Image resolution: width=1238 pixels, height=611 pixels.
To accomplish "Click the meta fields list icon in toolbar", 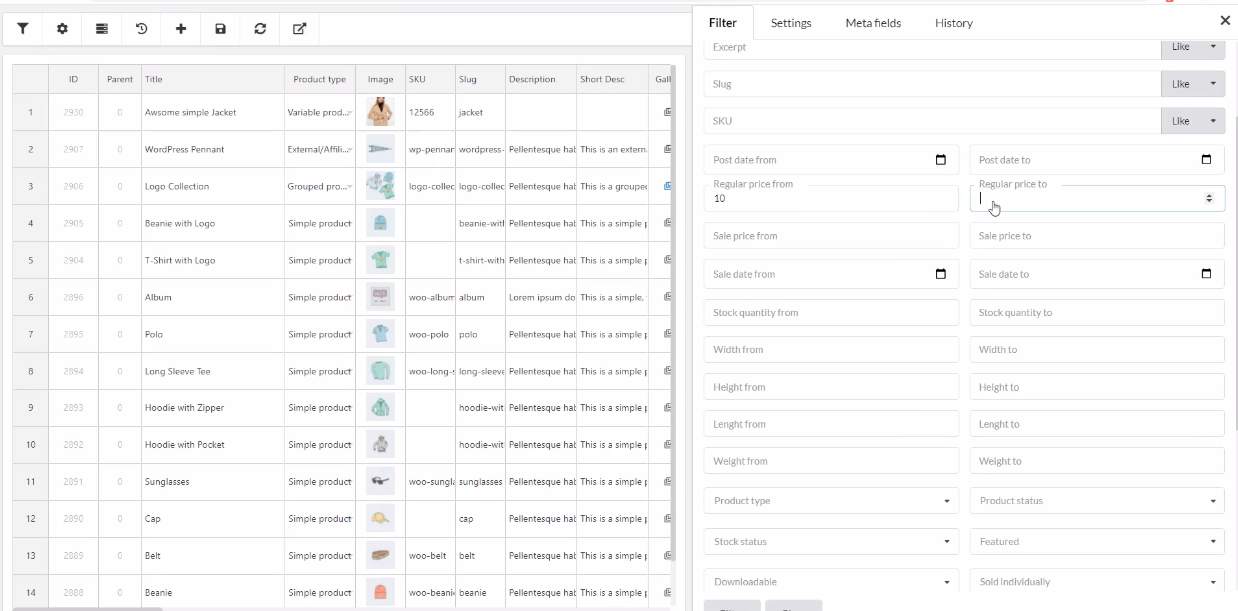I will point(102,29).
